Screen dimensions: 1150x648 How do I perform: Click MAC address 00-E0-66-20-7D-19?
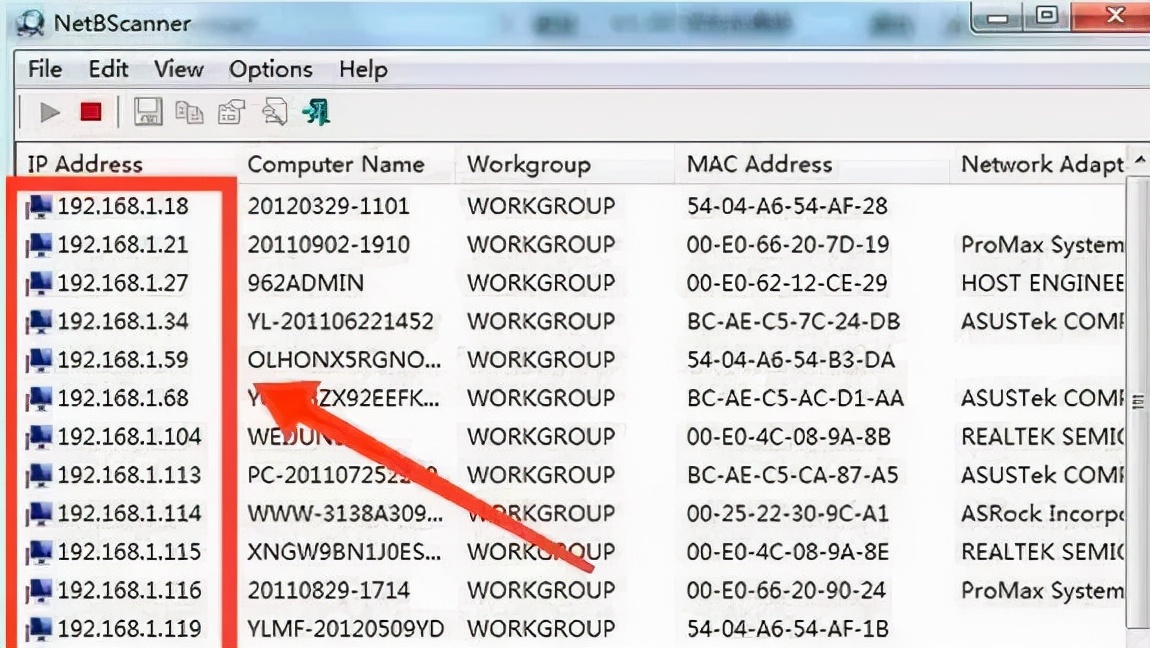[x=788, y=244]
